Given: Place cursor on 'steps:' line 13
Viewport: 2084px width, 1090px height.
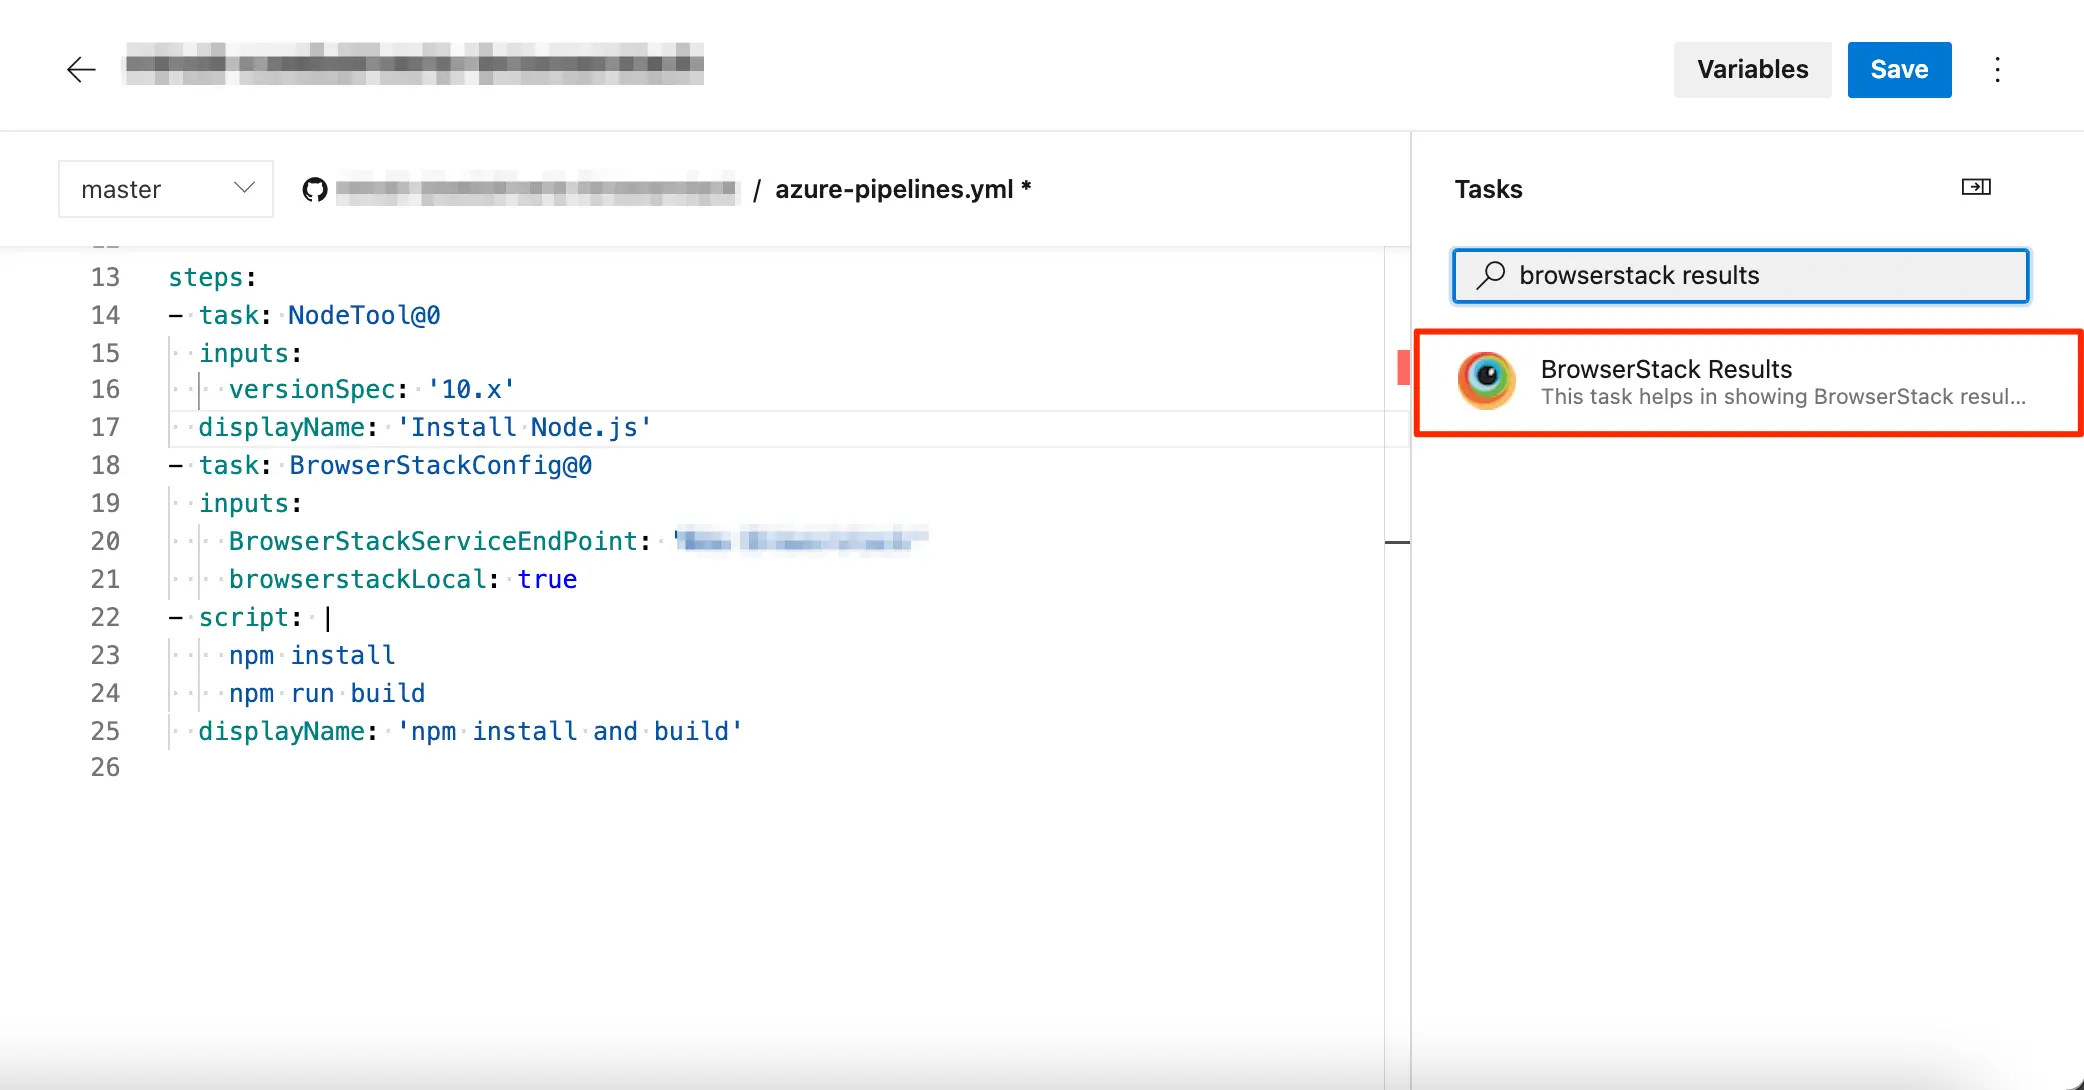Looking at the screenshot, I should (x=212, y=277).
